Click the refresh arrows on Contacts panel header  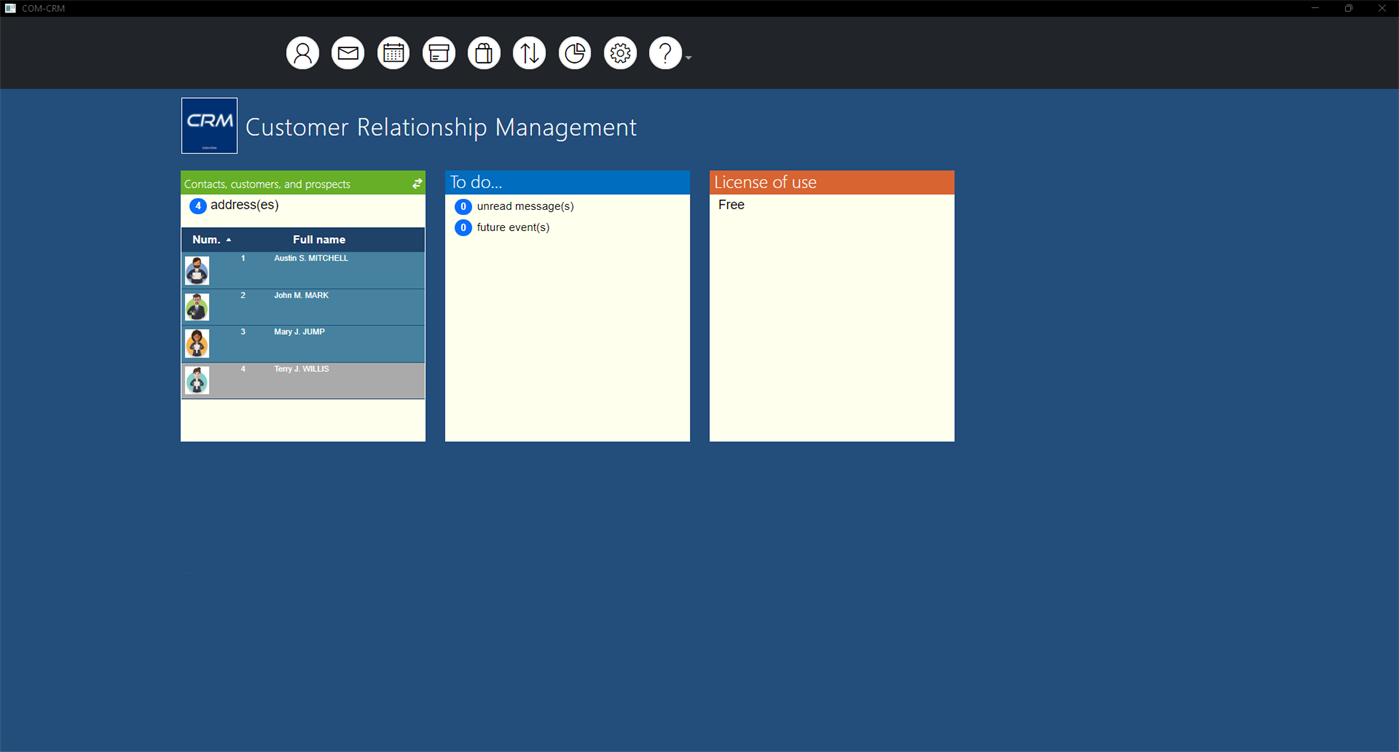click(416, 183)
